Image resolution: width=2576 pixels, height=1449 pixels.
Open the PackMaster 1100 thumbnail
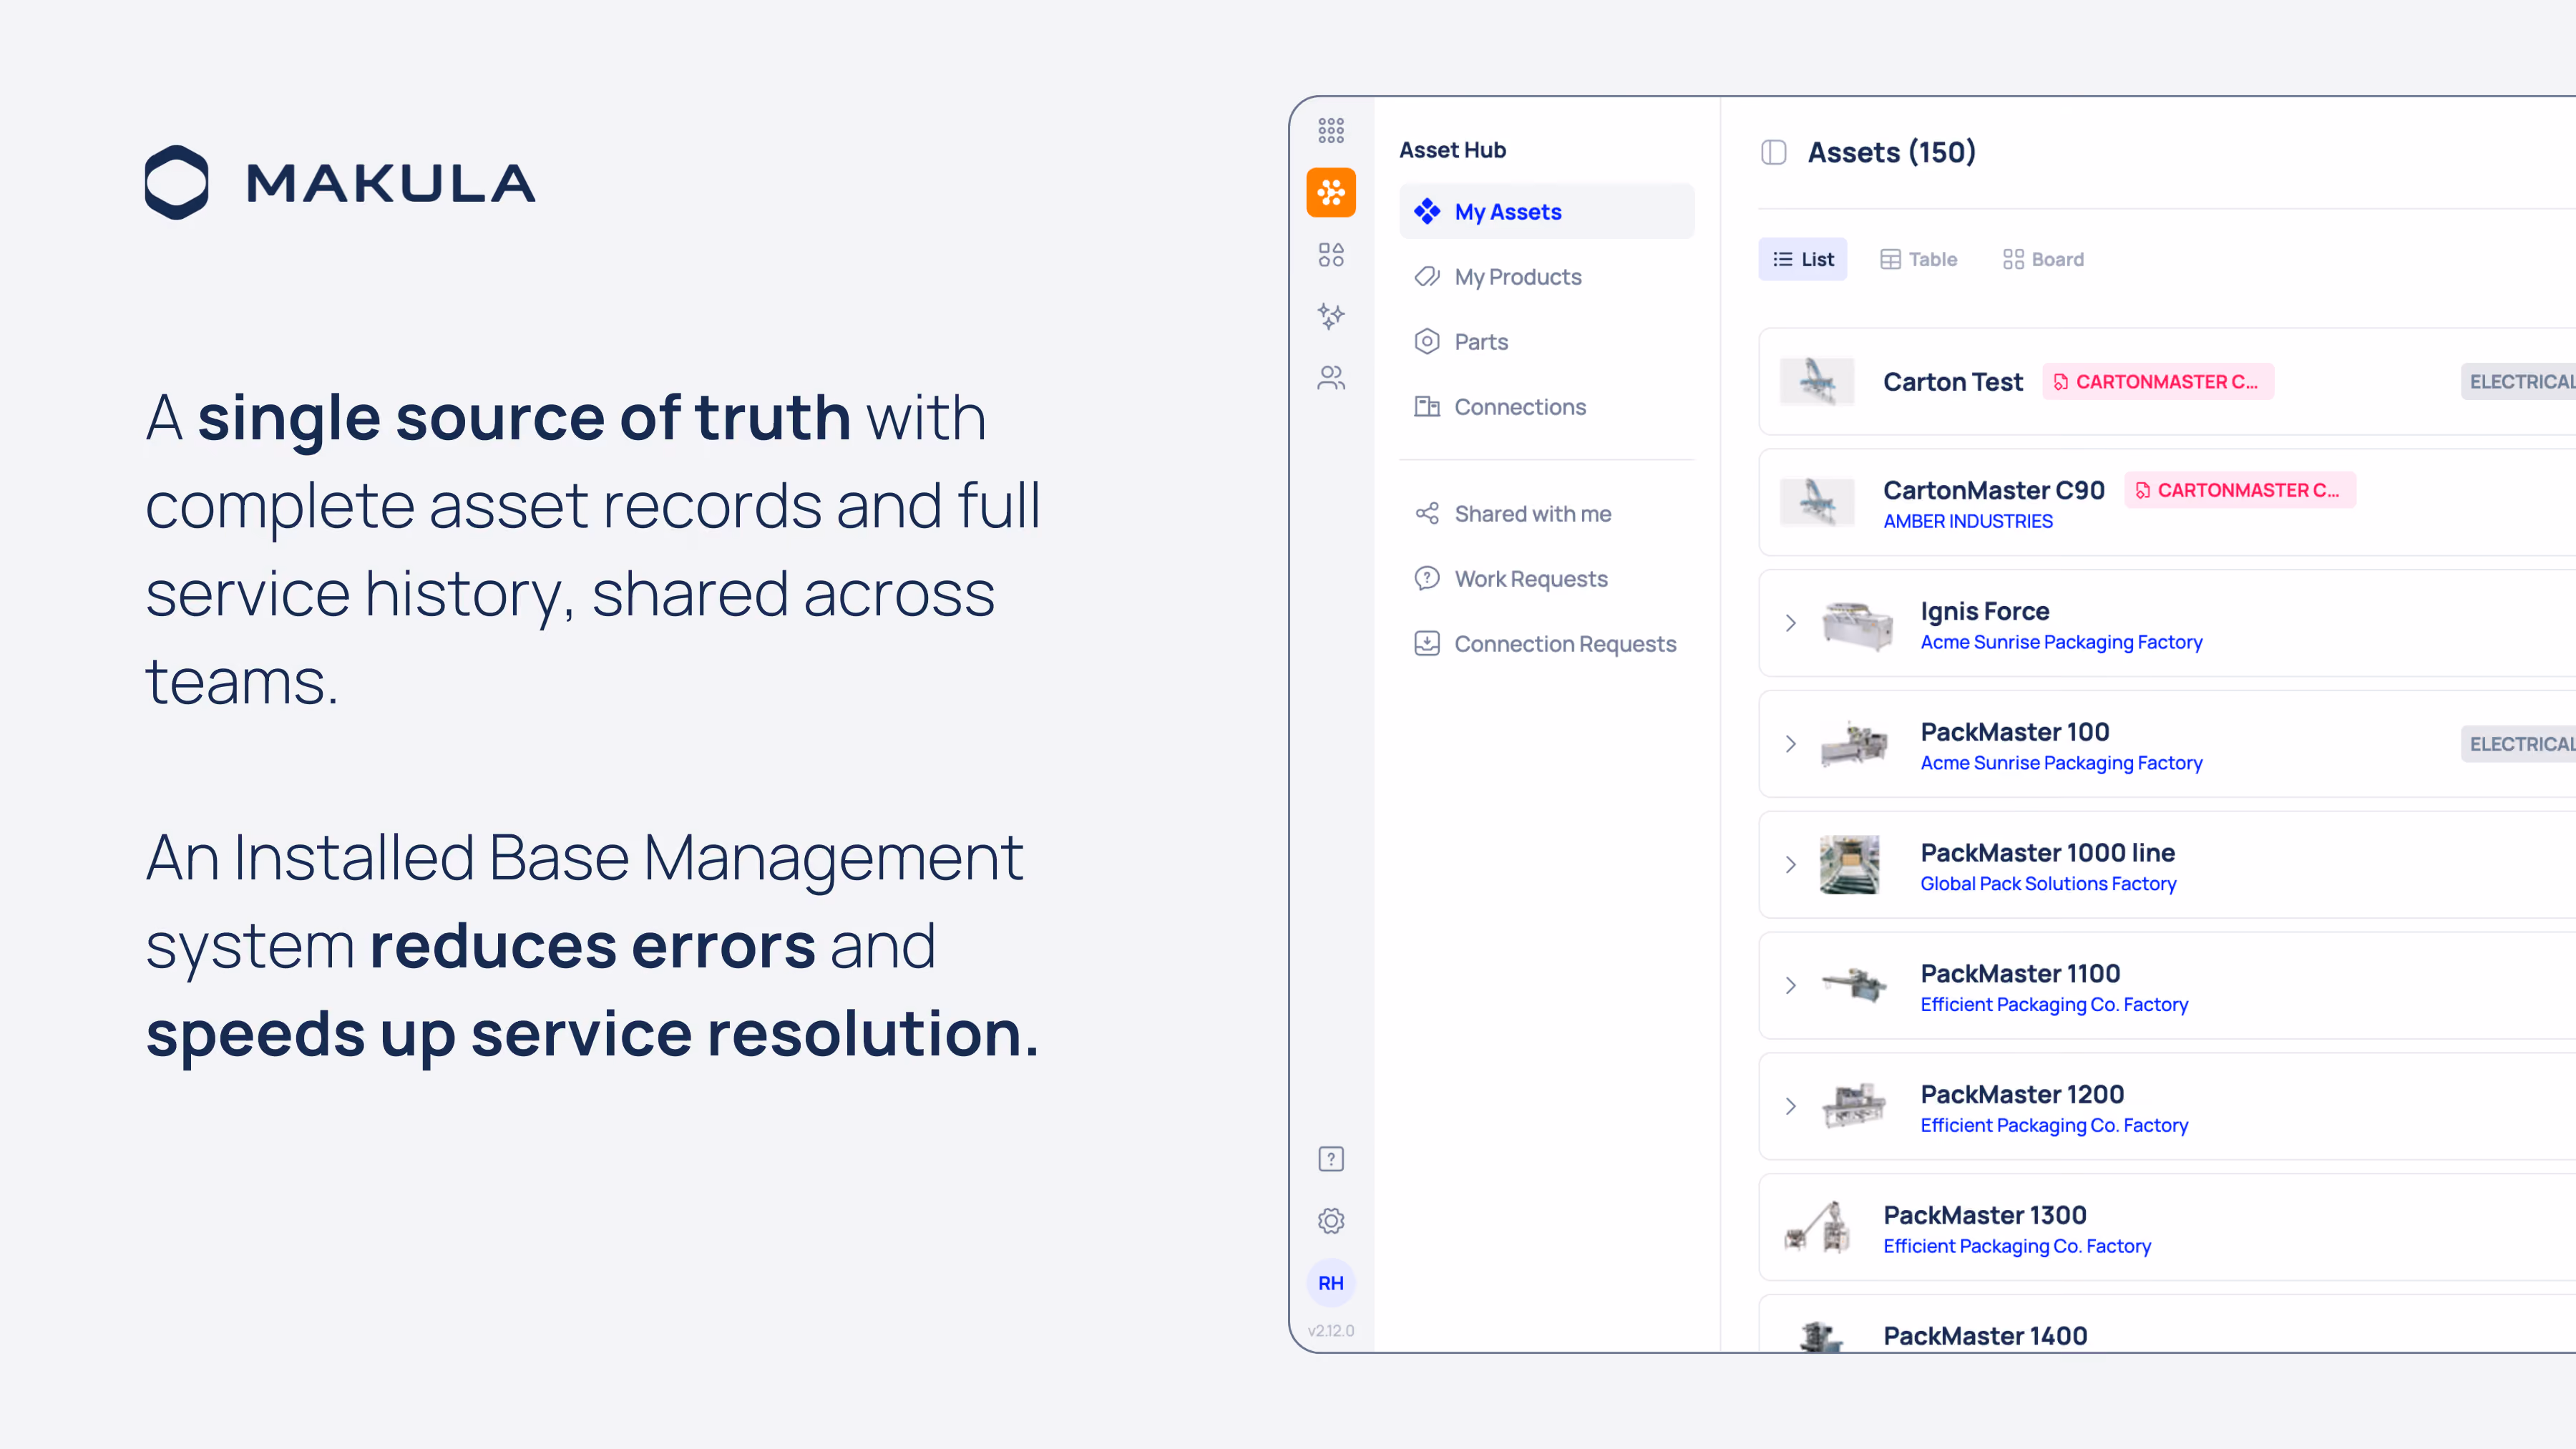[1855, 986]
